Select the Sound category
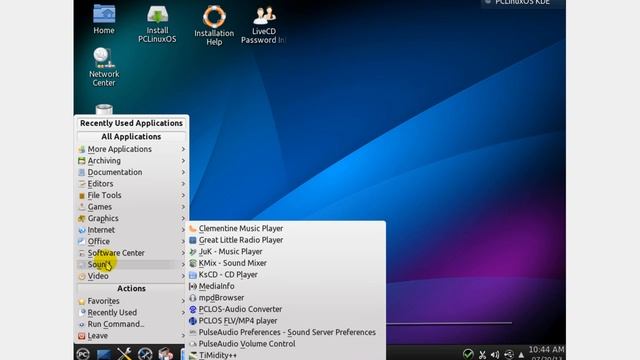Viewport: 640px width, 360px height. tap(131, 264)
